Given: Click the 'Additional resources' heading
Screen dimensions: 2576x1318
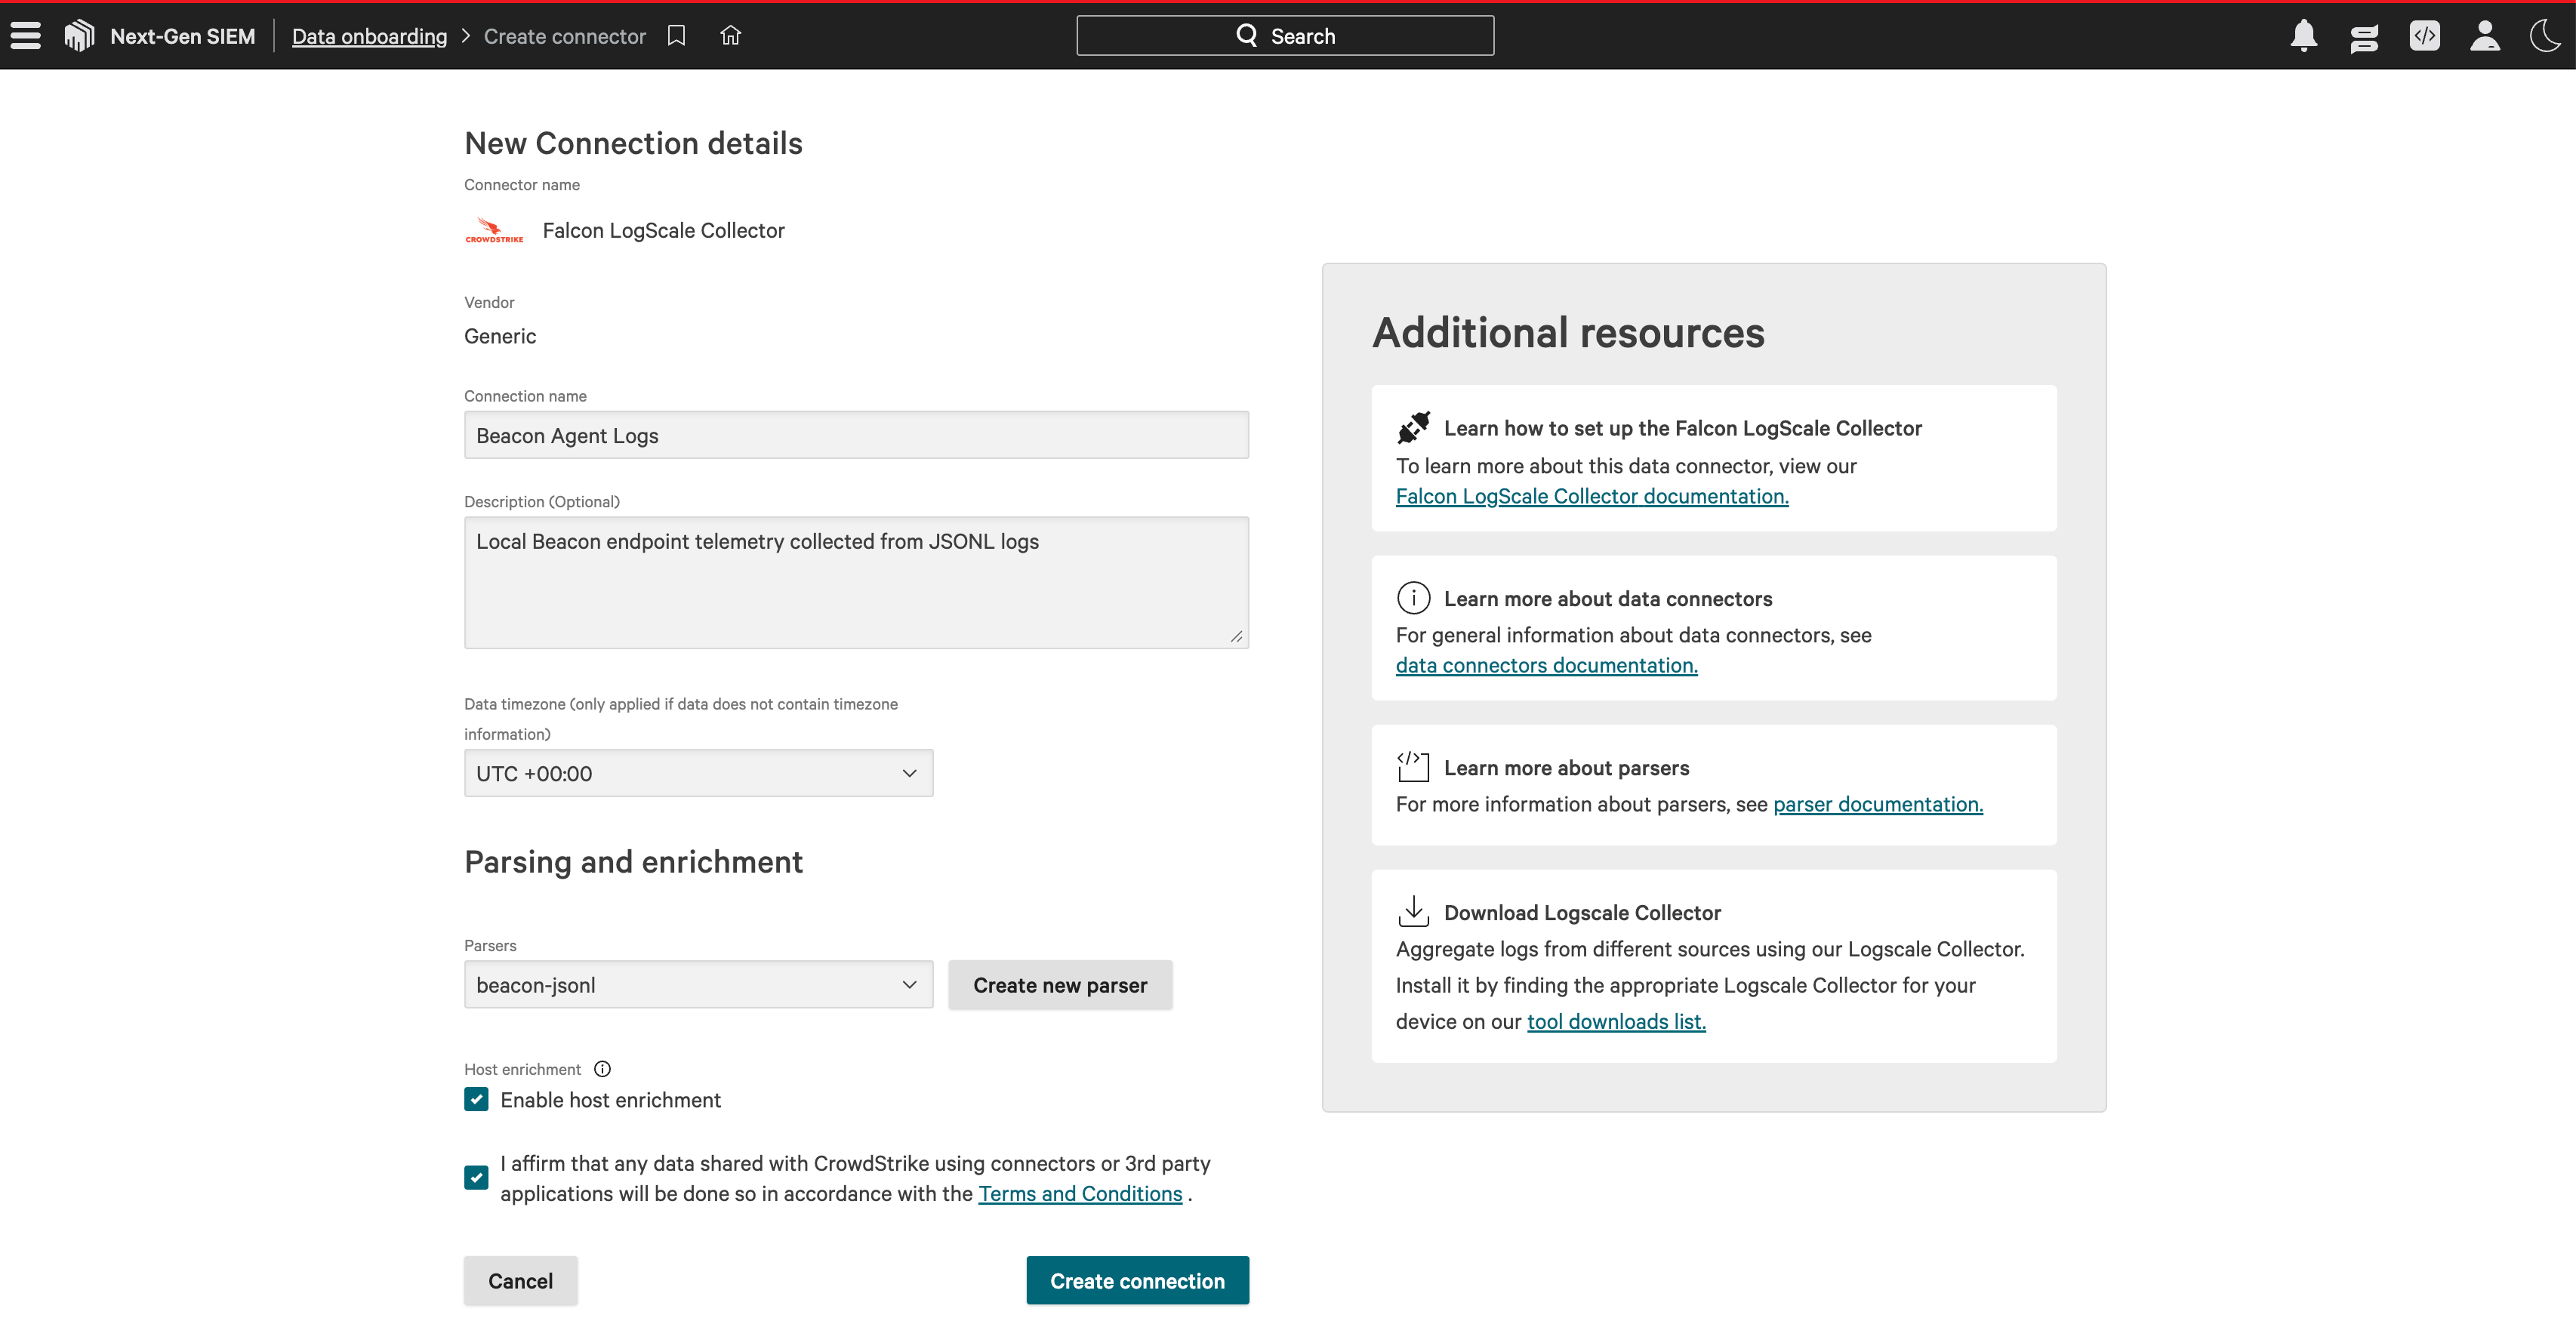Looking at the screenshot, I should click(x=1568, y=332).
